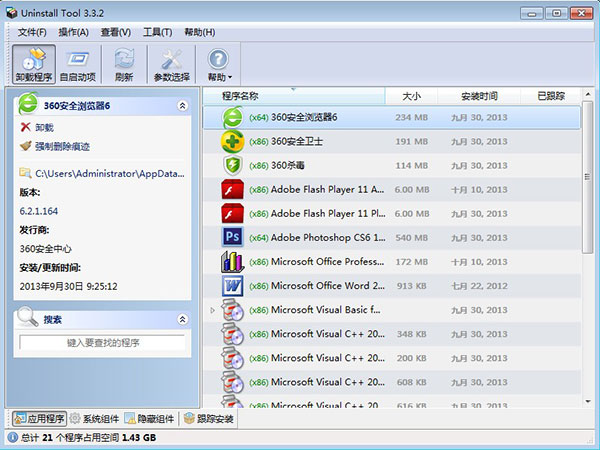Open the 跟踪安装 tab
Screen dimensions: 600x450
pyautogui.click(x=209, y=419)
